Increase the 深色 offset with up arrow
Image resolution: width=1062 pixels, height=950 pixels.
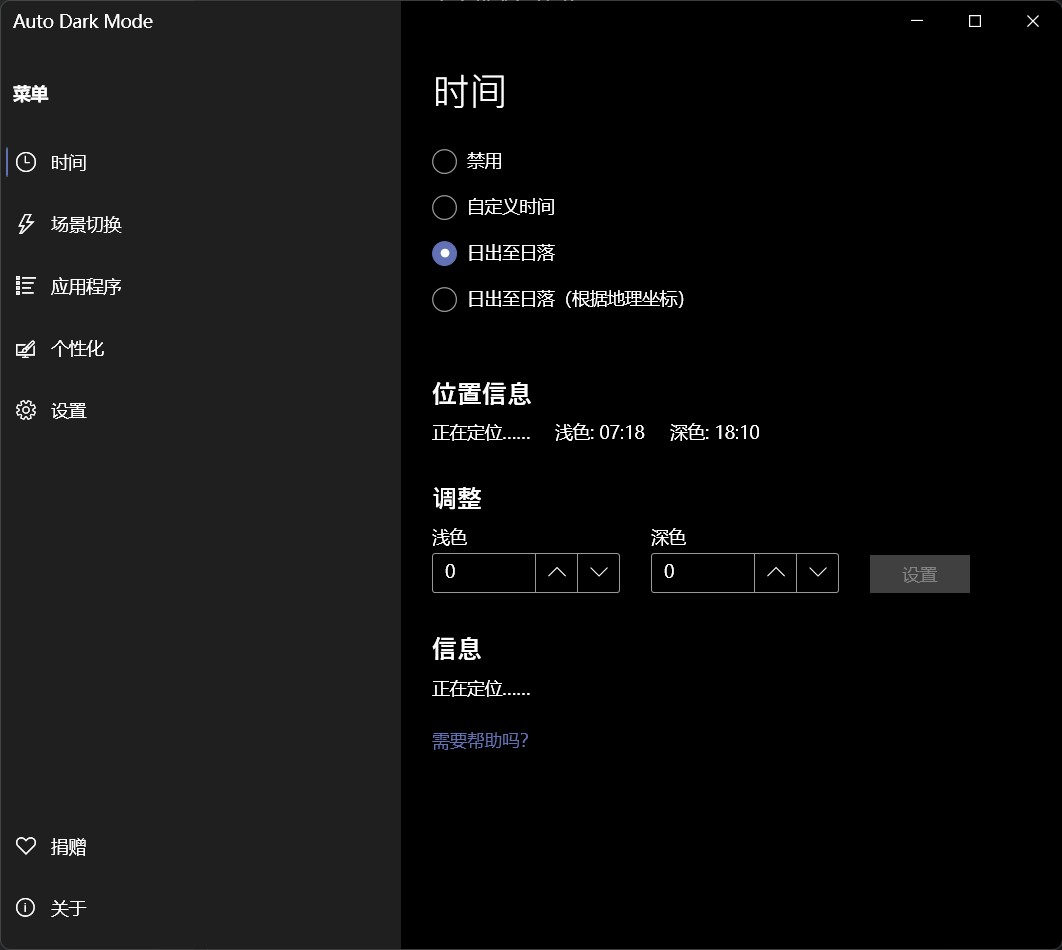tap(776, 573)
